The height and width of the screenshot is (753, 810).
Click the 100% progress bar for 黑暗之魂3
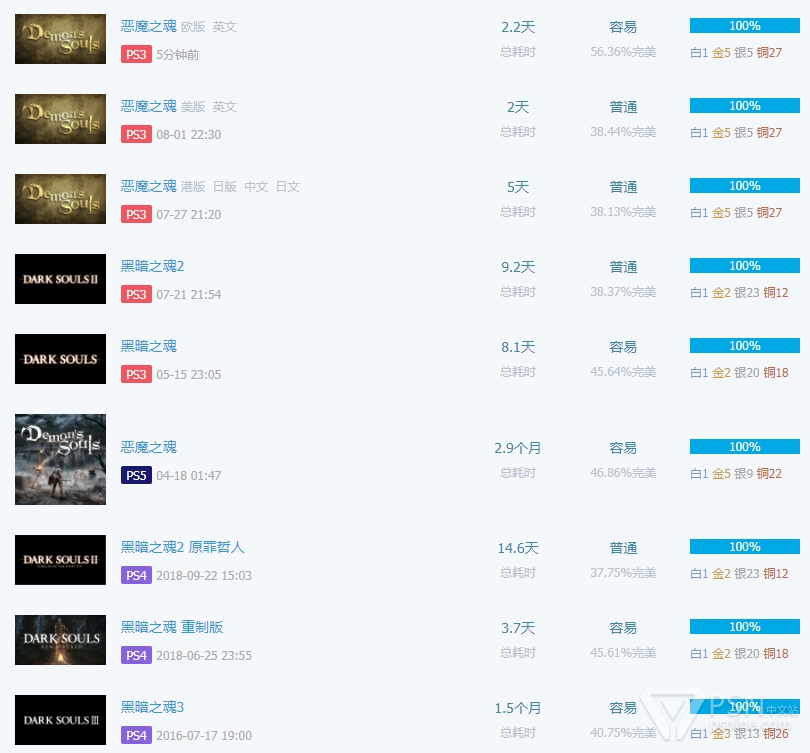[x=745, y=707]
